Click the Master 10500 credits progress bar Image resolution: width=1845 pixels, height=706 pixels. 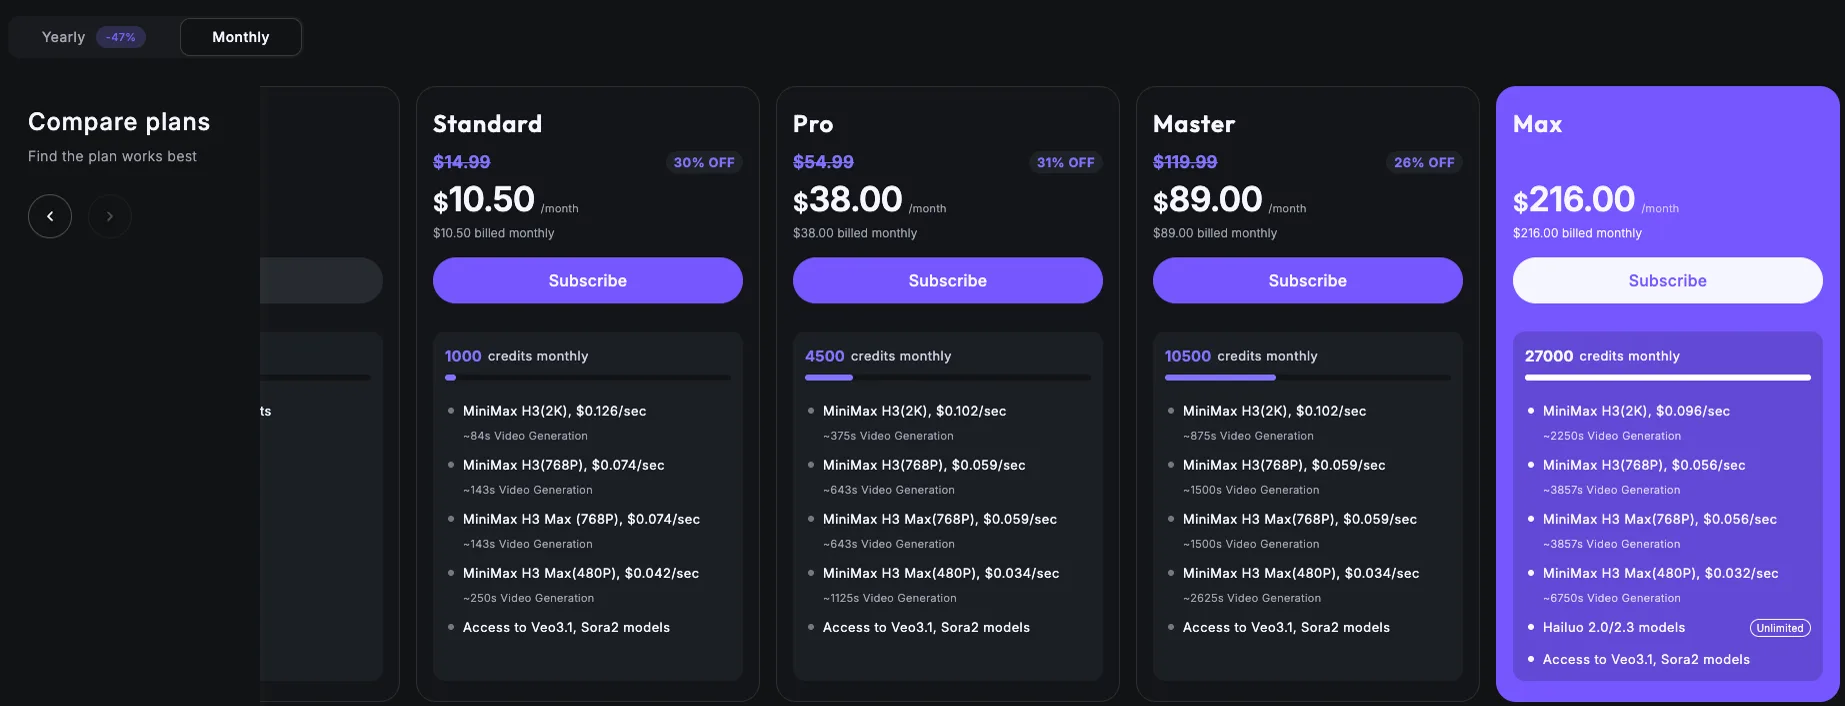pos(1308,378)
